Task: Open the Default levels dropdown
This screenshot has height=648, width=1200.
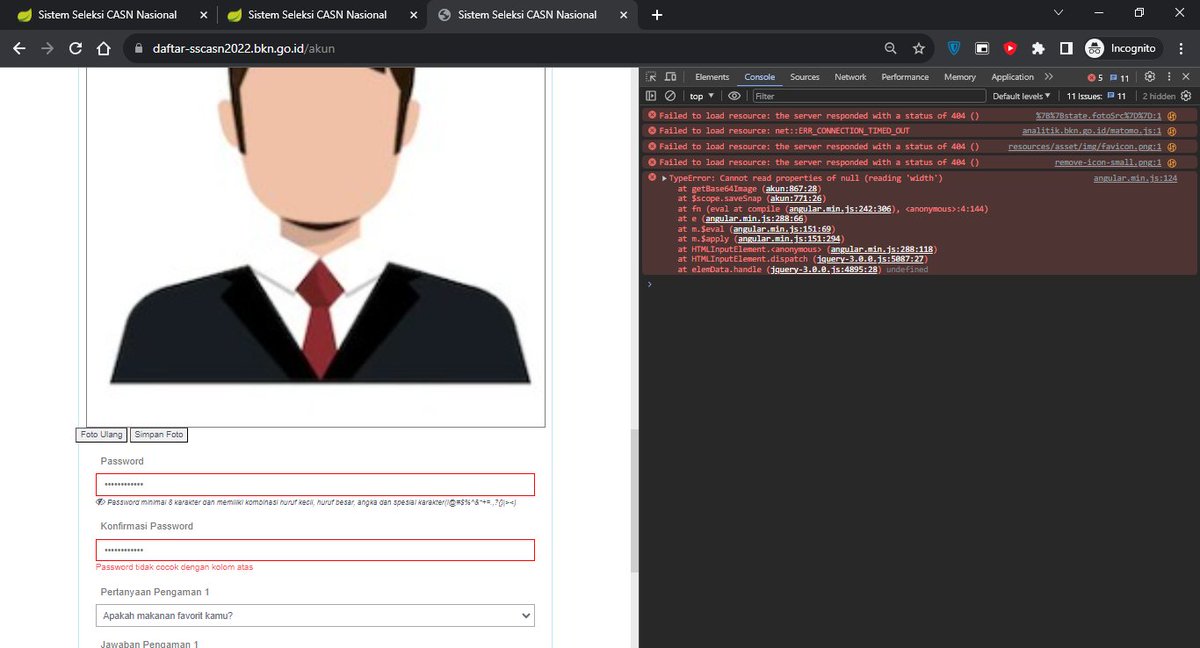Action: coord(1021,96)
